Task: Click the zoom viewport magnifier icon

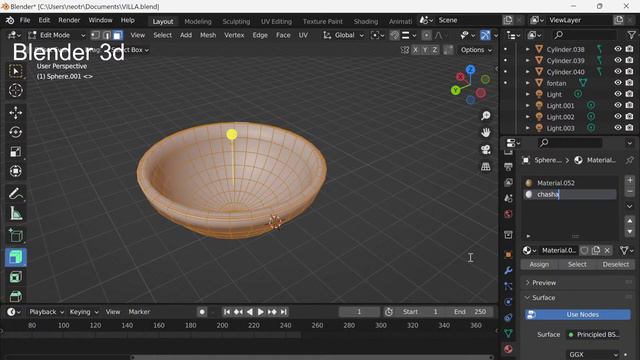Action: tap(485, 116)
